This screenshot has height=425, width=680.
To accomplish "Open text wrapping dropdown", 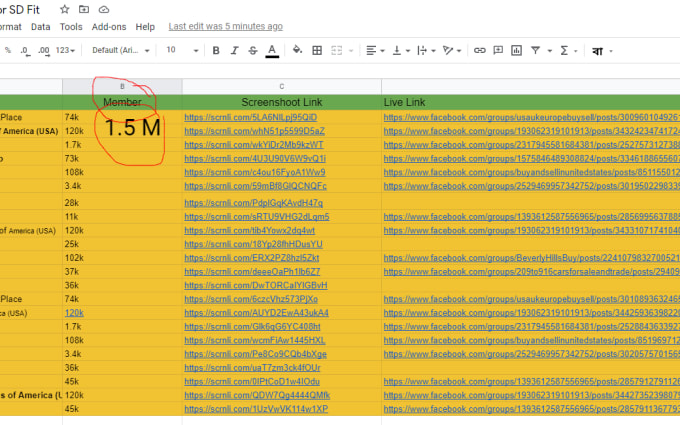I will pyautogui.click(x=426, y=51).
